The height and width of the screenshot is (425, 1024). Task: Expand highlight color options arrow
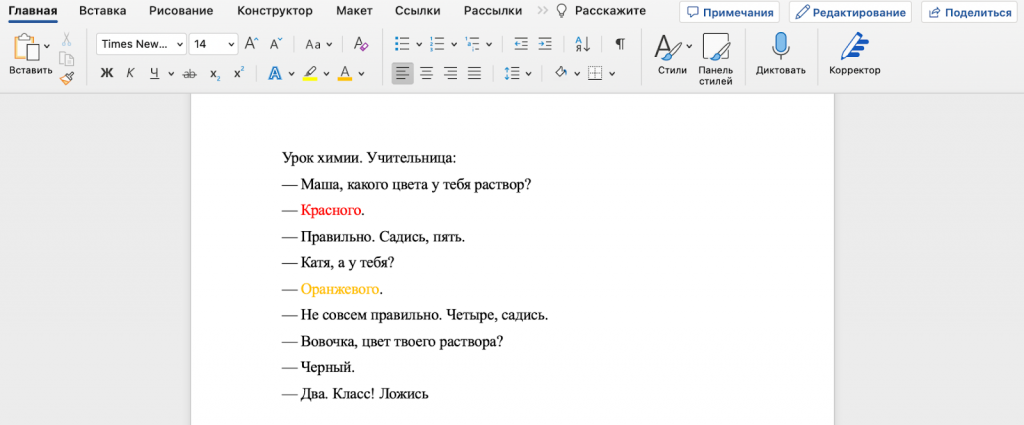tap(326, 74)
